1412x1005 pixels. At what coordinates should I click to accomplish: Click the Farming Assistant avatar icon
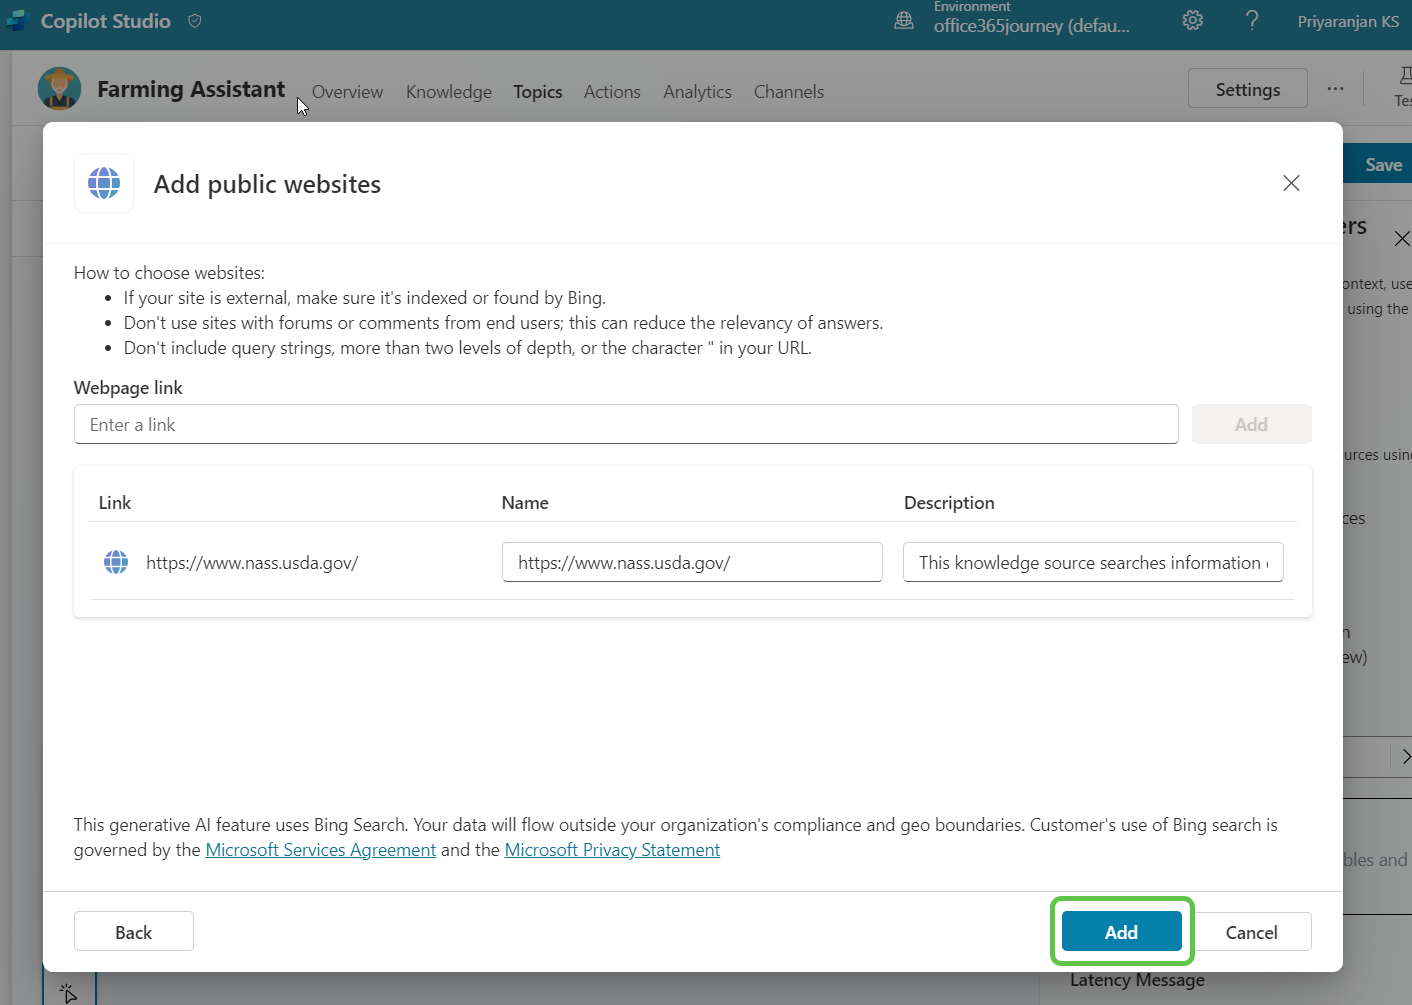pyautogui.click(x=60, y=89)
